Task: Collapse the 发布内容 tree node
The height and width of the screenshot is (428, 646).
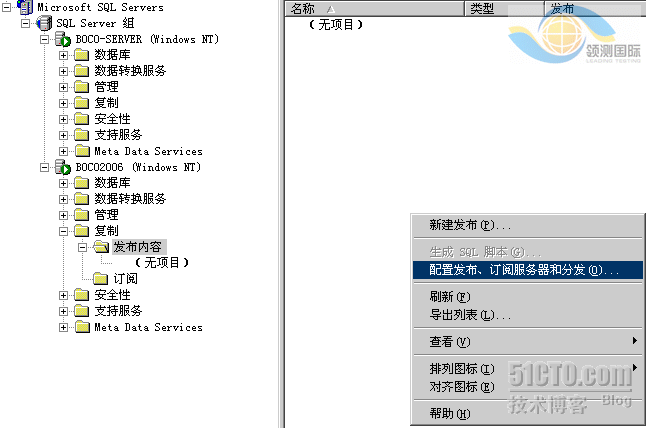Action: click(83, 247)
